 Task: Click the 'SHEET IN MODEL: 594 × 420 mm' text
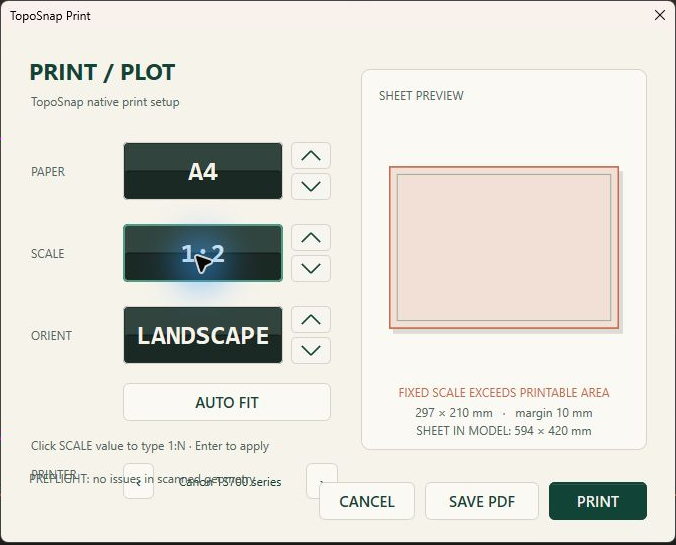pos(504,431)
